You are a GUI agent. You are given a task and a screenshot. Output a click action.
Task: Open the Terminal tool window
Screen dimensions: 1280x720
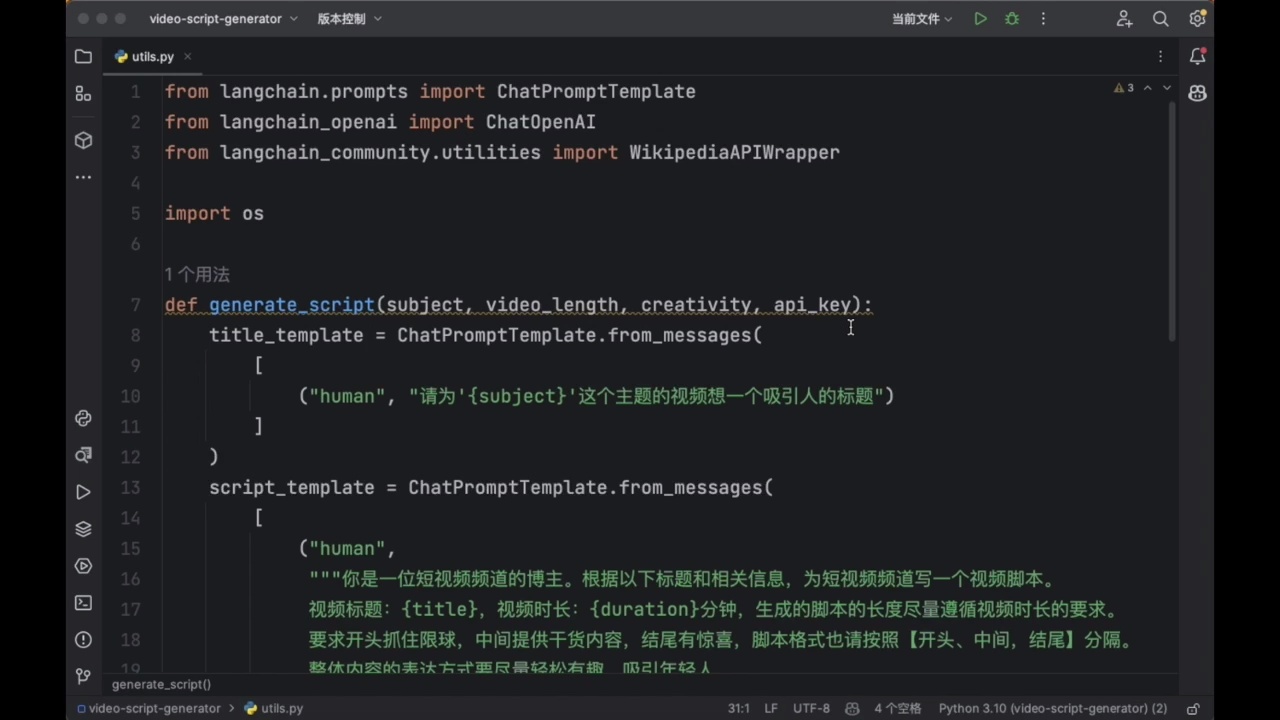tap(83, 602)
